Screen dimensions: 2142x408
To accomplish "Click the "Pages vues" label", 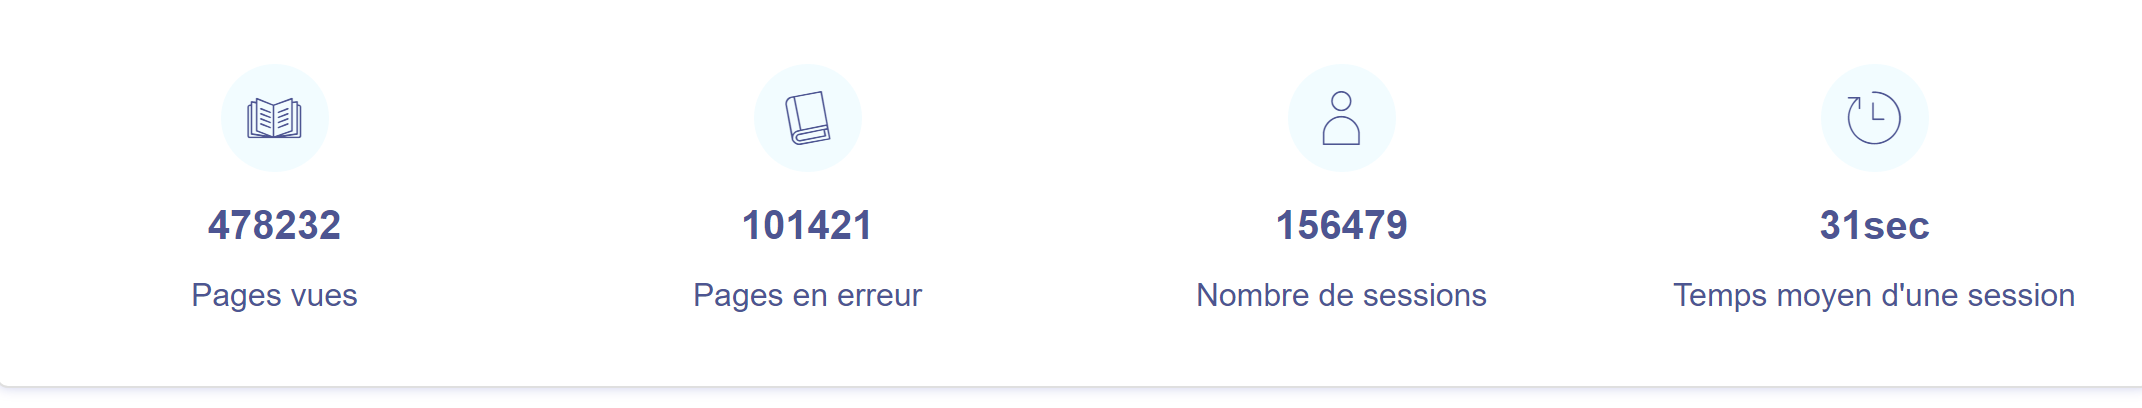I will click(274, 295).
